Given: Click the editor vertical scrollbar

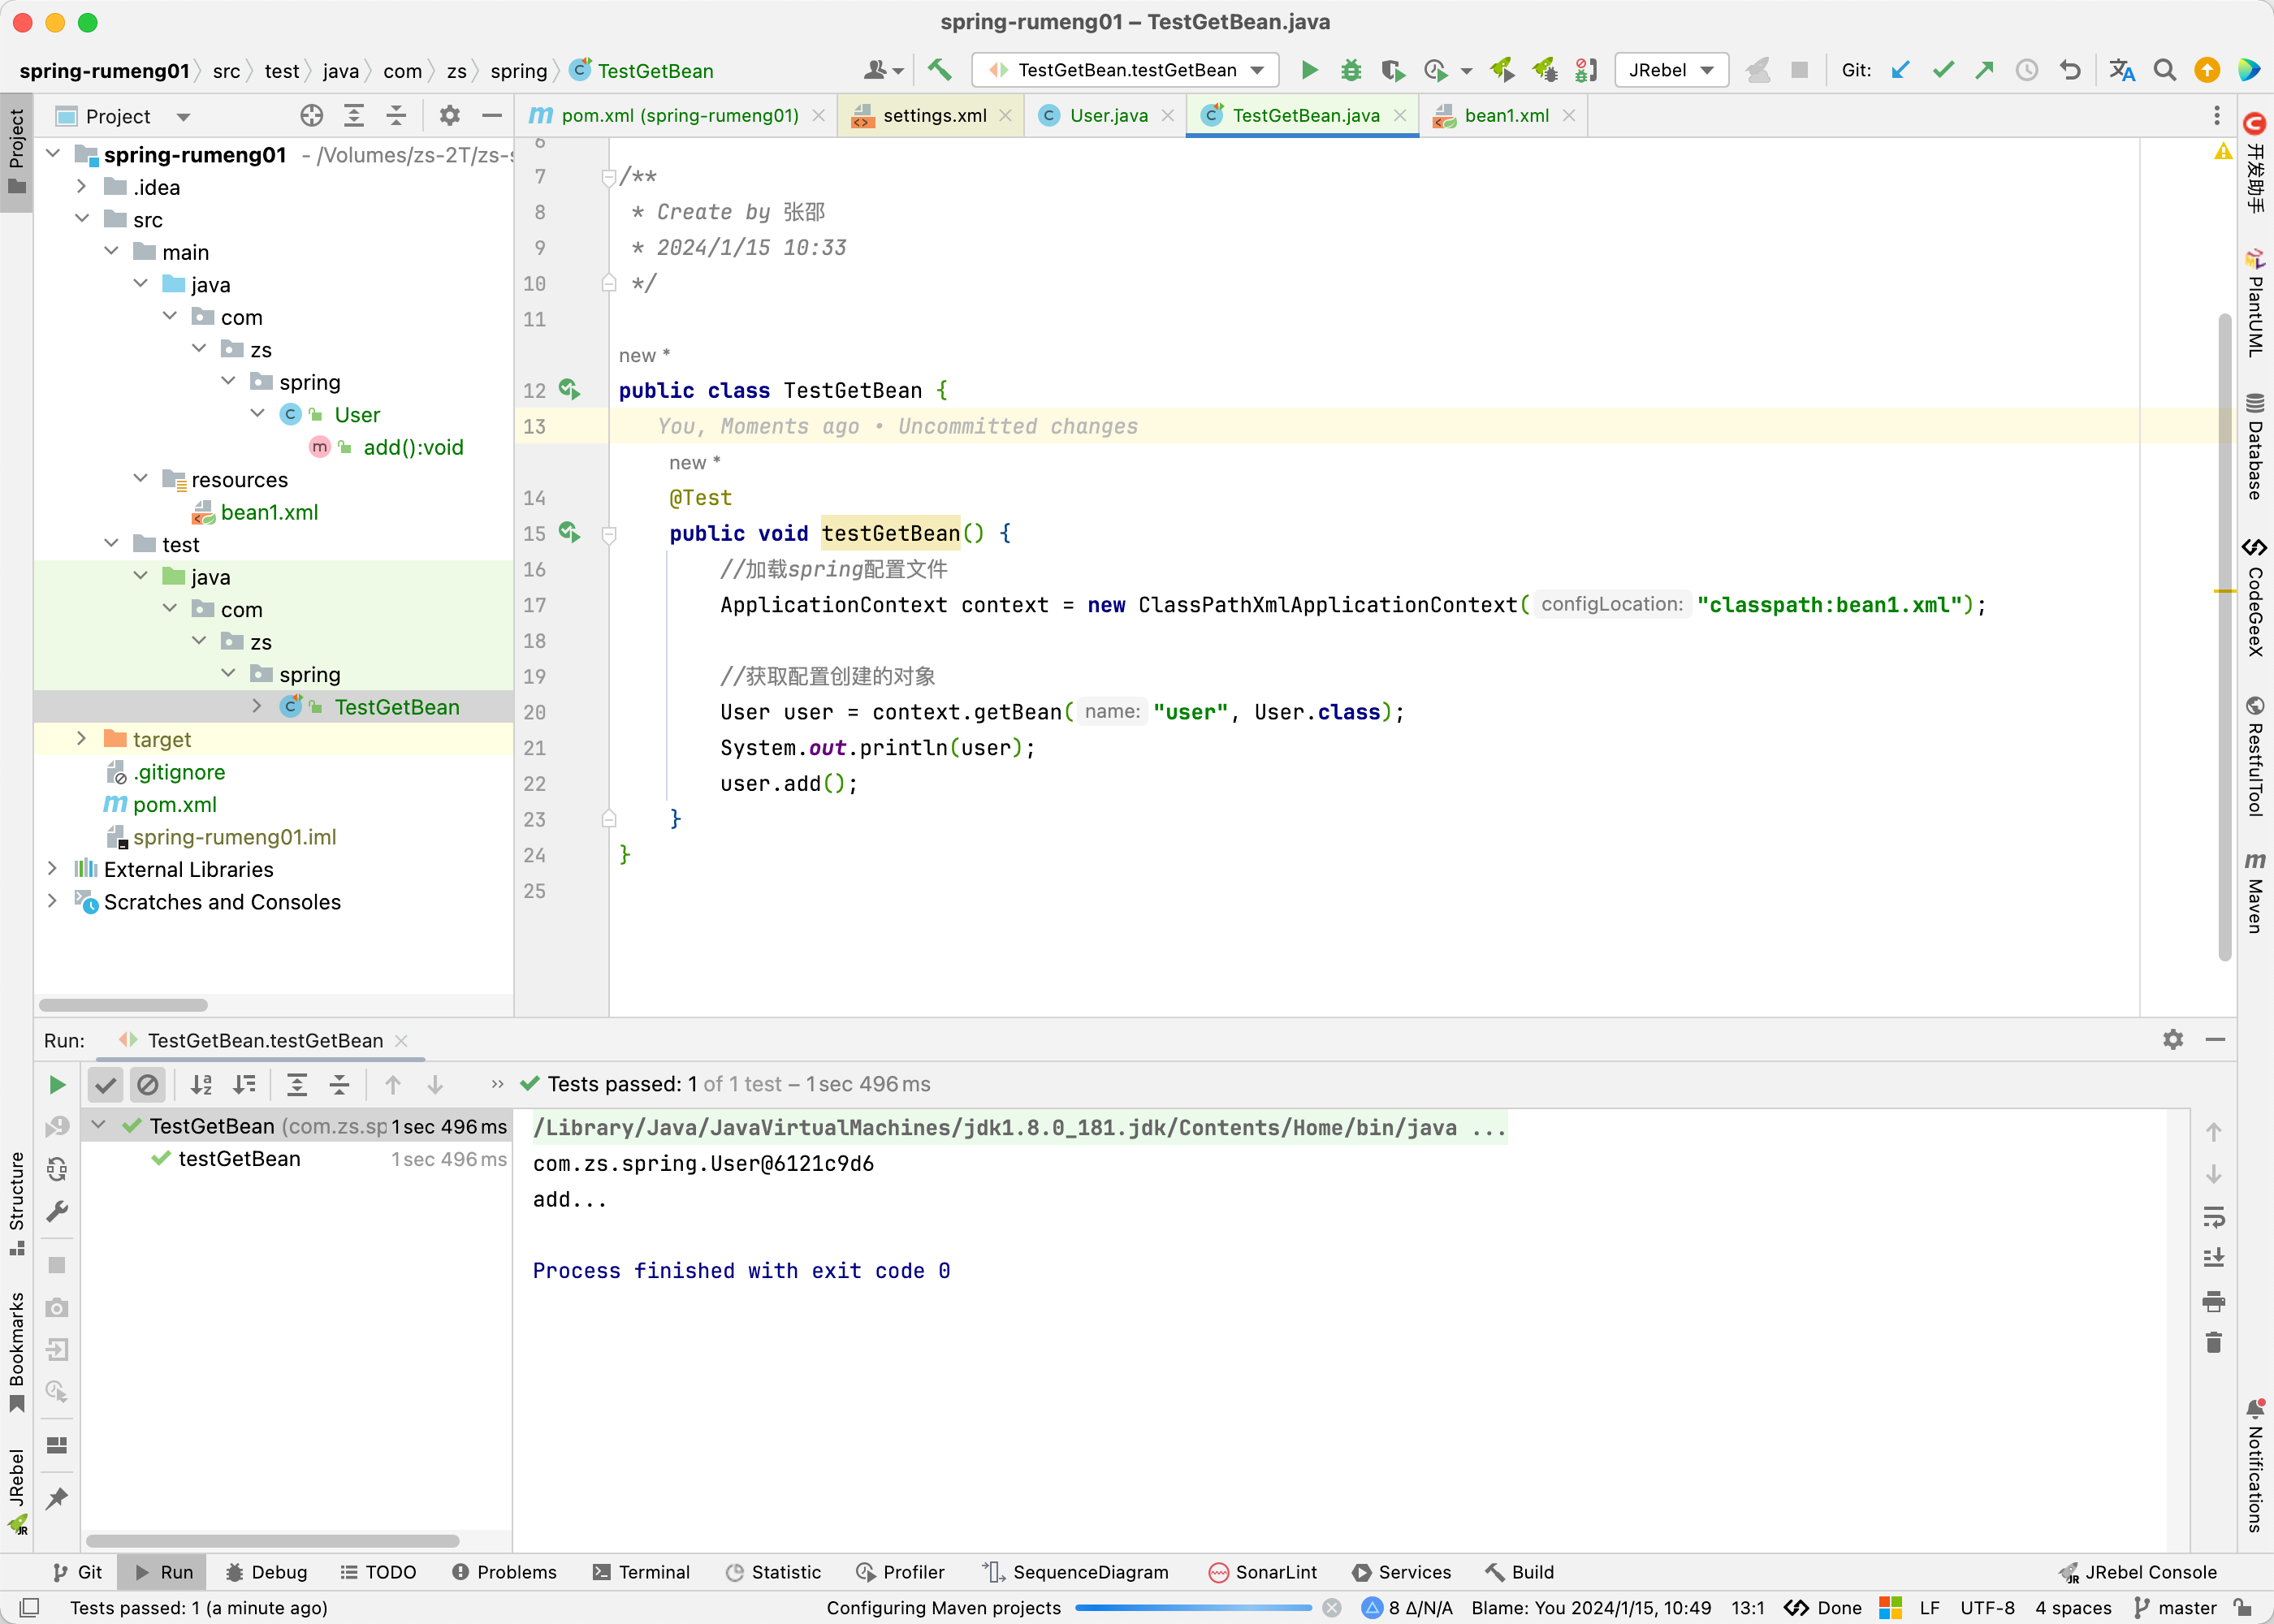Looking at the screenshot, I should [2225, 637].
